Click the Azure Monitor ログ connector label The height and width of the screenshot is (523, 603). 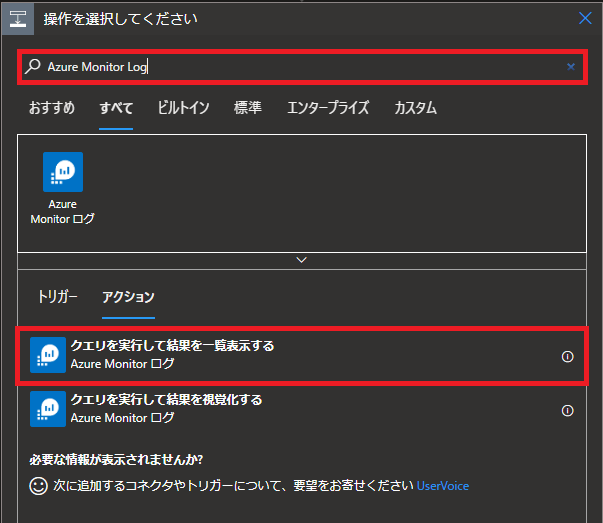coord(63,212)
